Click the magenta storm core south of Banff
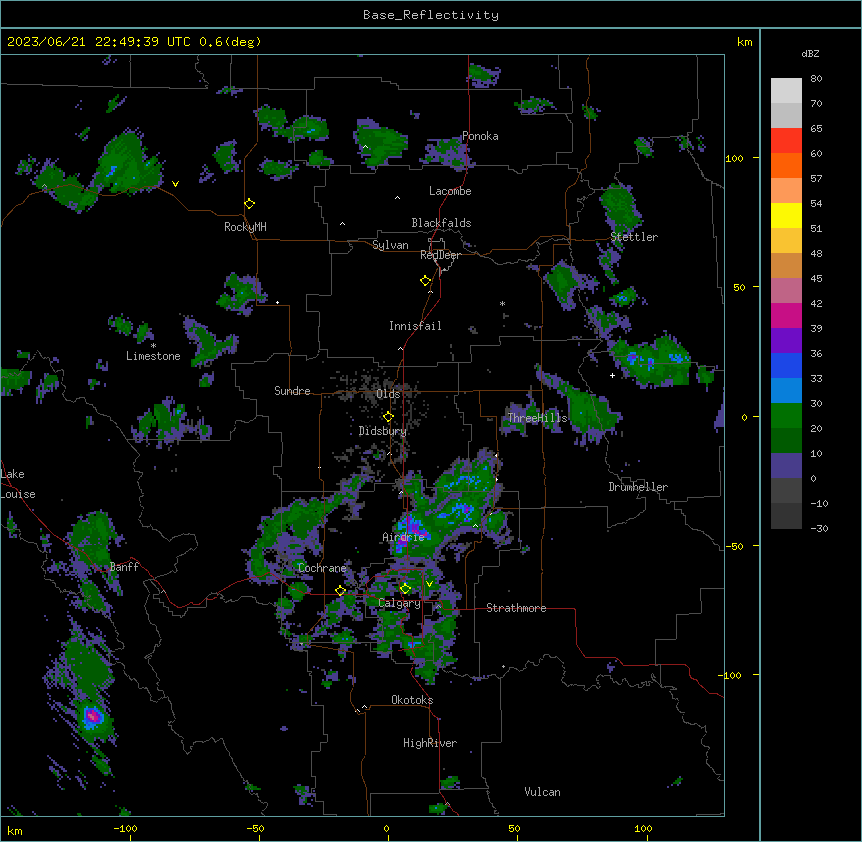This screenshot has height=842, width=862. pyautogui.click(x=93, y=716)
